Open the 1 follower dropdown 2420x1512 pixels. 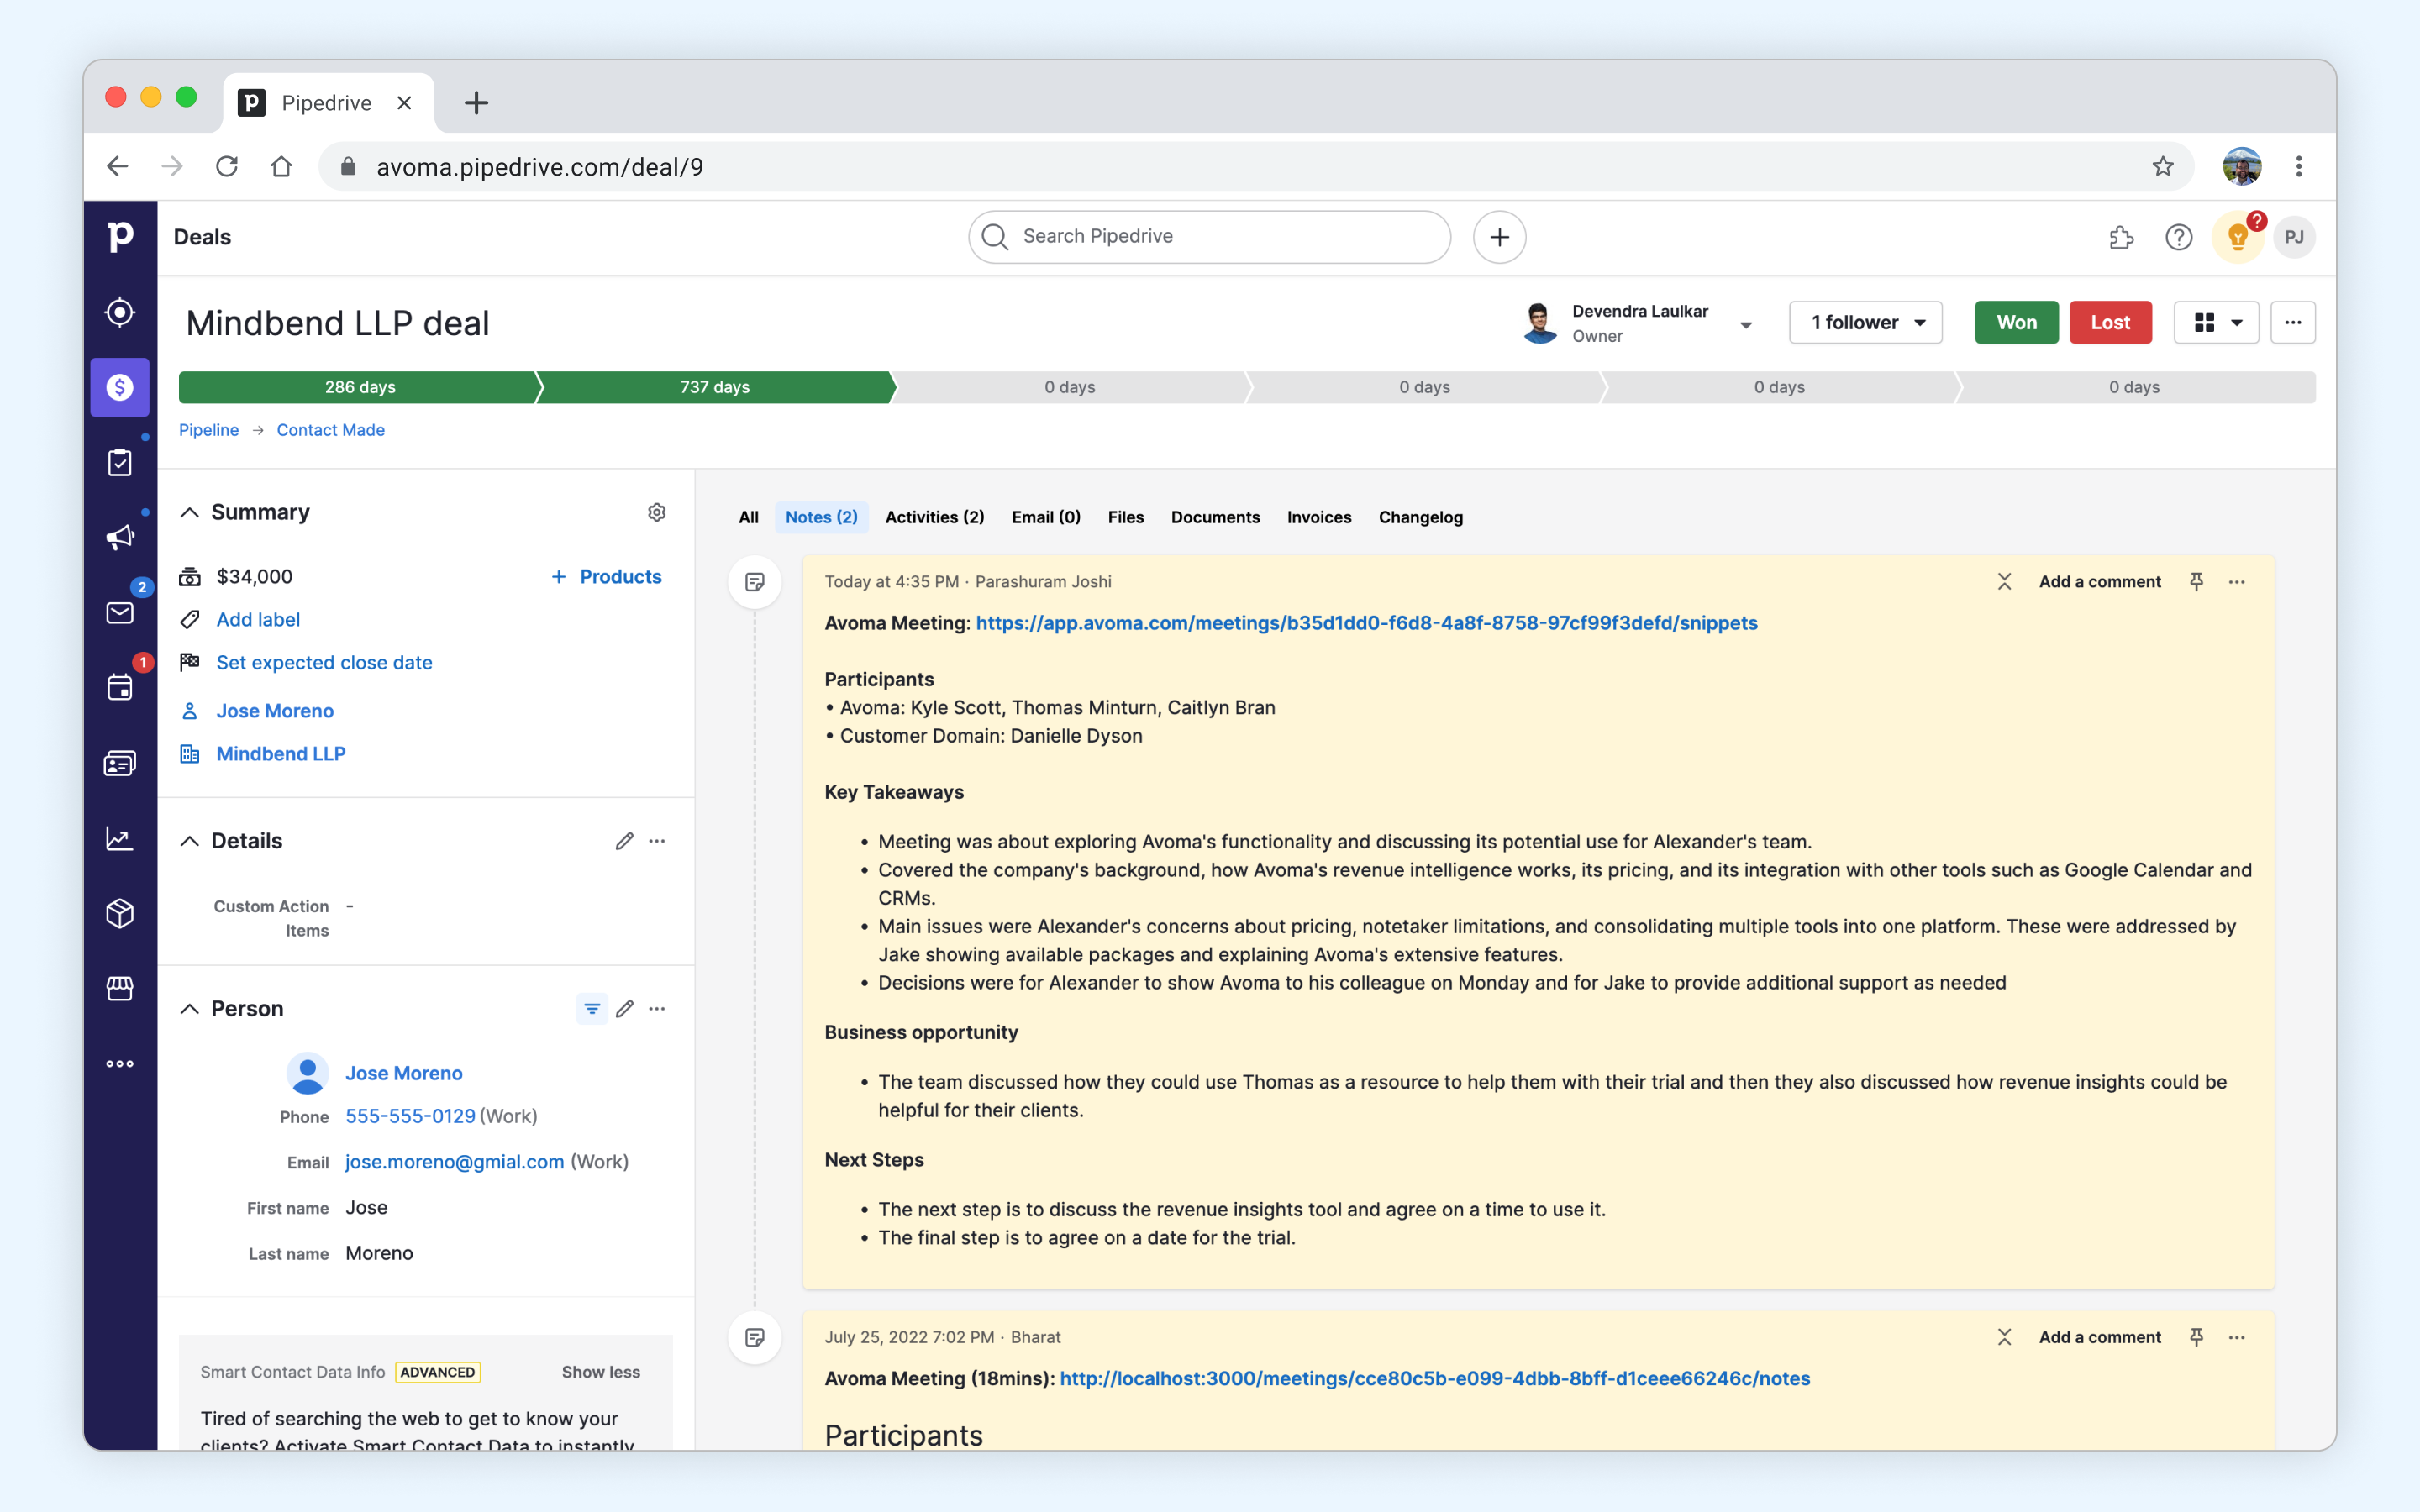click(x=1865, y=322)
